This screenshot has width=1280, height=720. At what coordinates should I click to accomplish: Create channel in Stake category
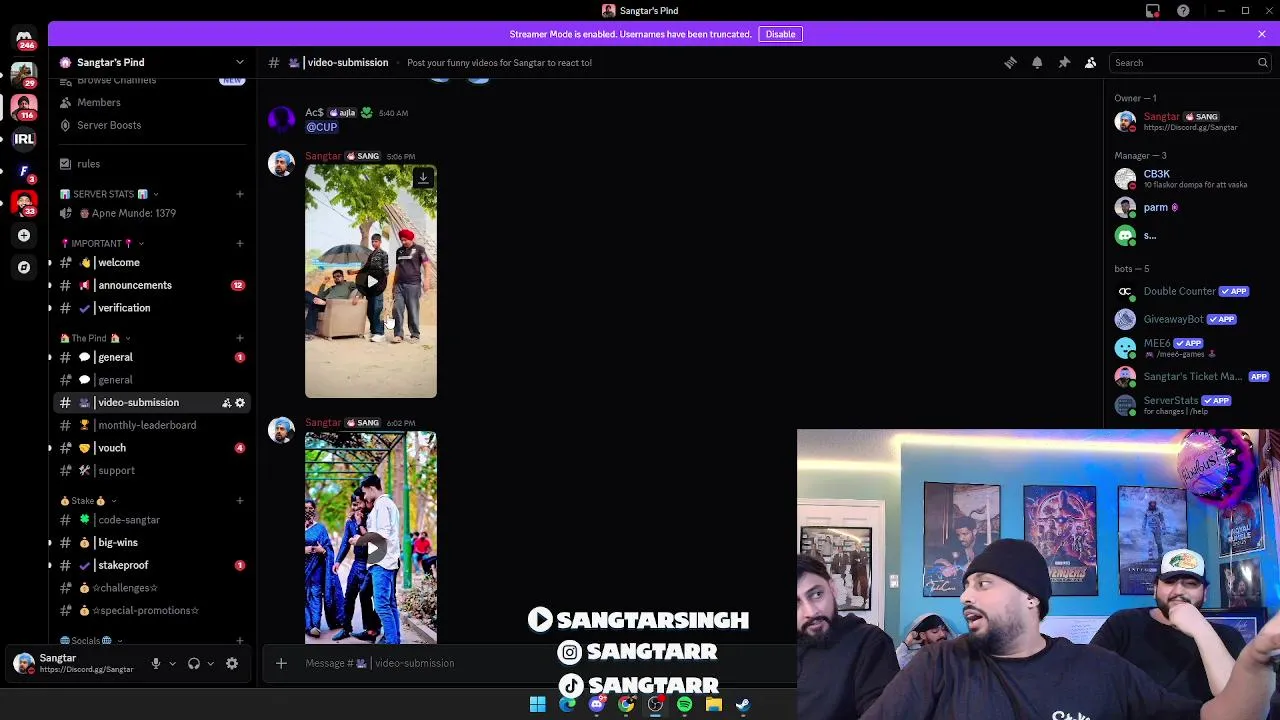239,500
